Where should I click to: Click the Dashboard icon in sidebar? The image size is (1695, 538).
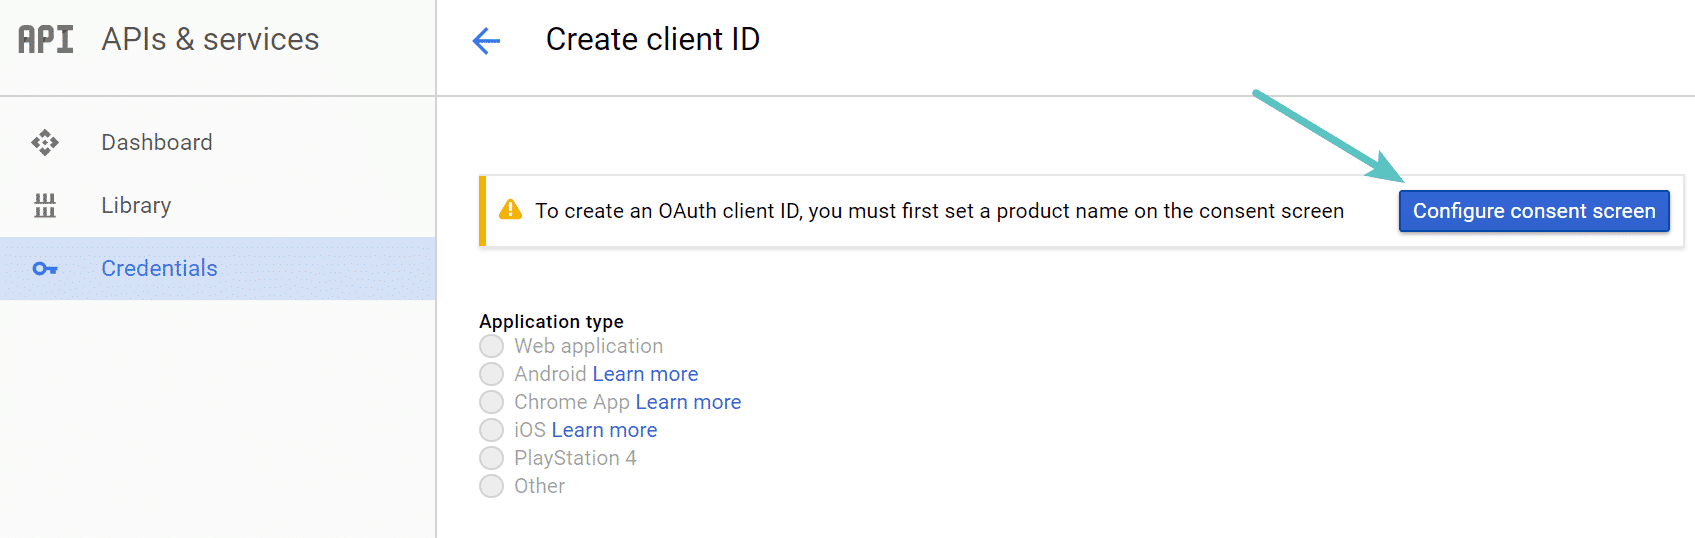coord(45,143)
